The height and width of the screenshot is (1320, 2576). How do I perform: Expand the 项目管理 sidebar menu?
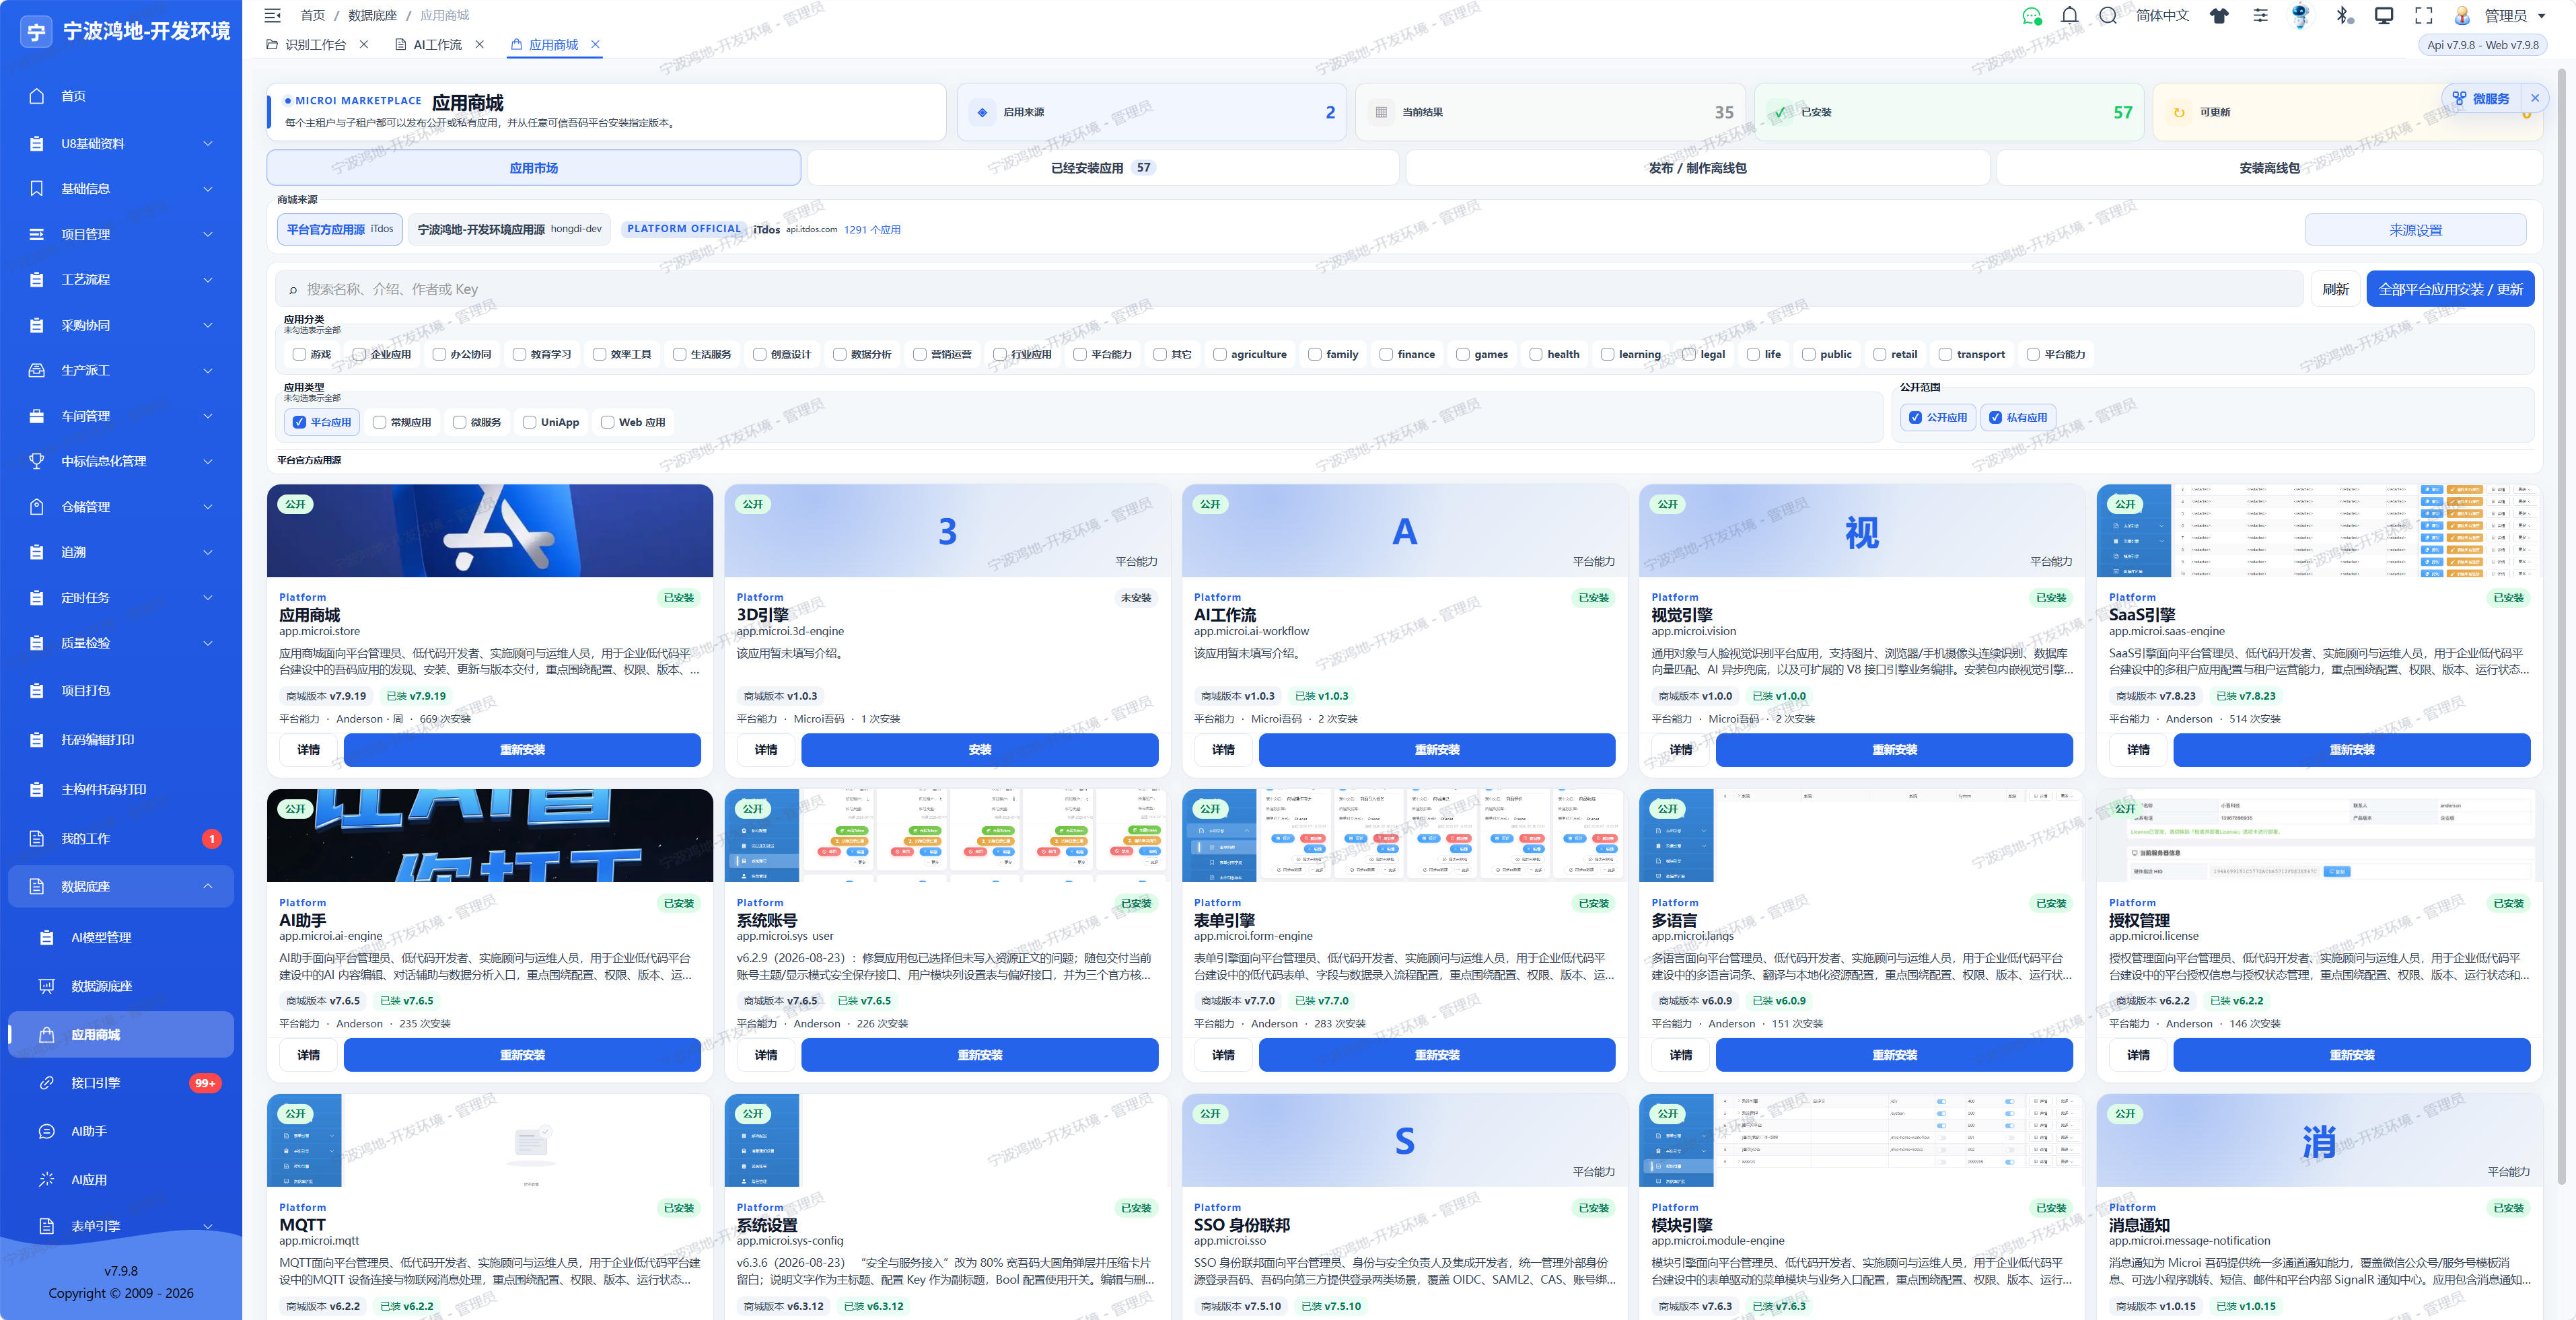tap(121, 234)
